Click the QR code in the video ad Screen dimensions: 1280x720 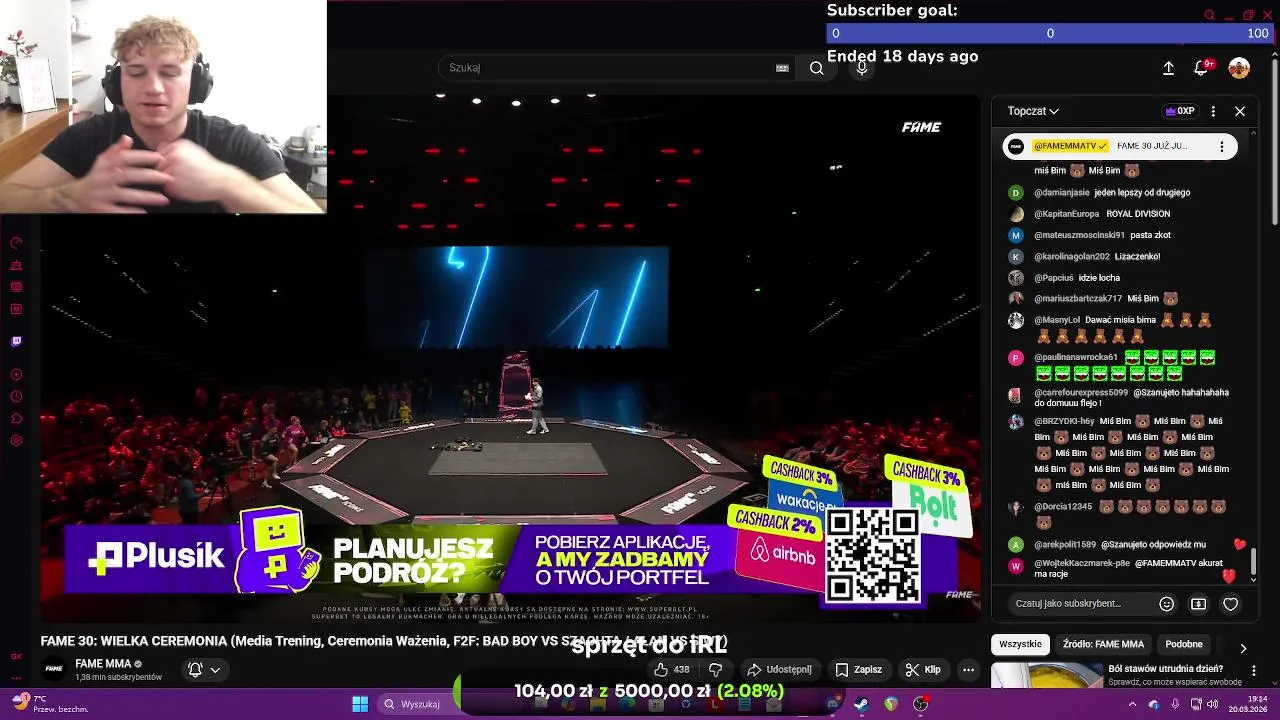point(873,555)
